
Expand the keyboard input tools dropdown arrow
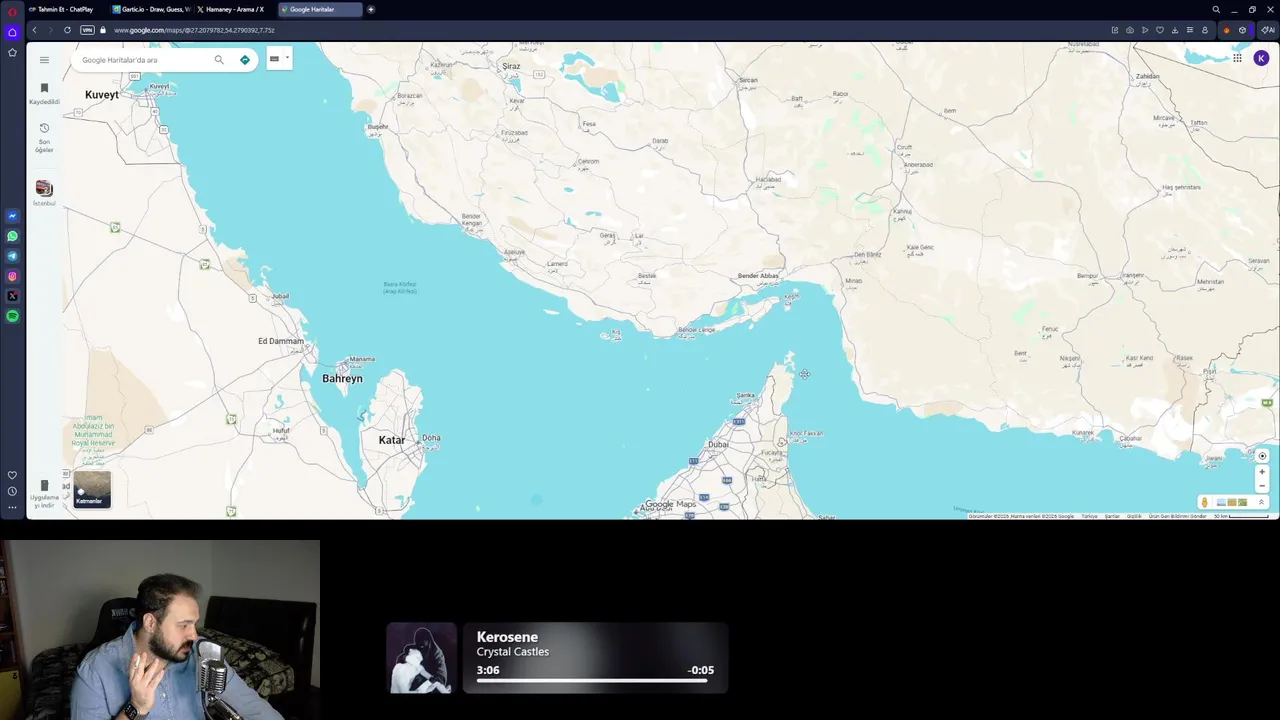pos(287,58)
